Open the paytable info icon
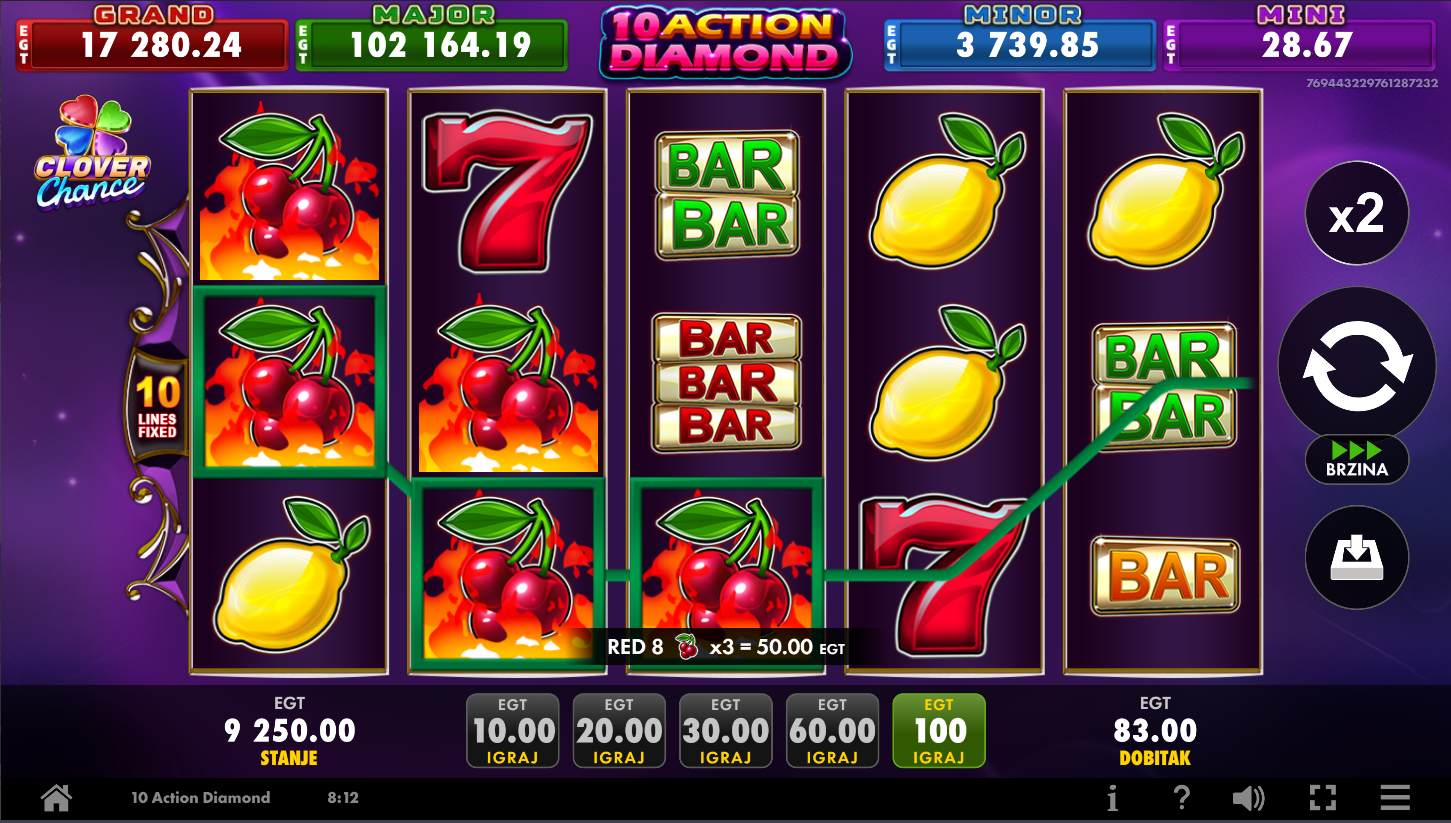1451x823 pixels. [1112, 798]
